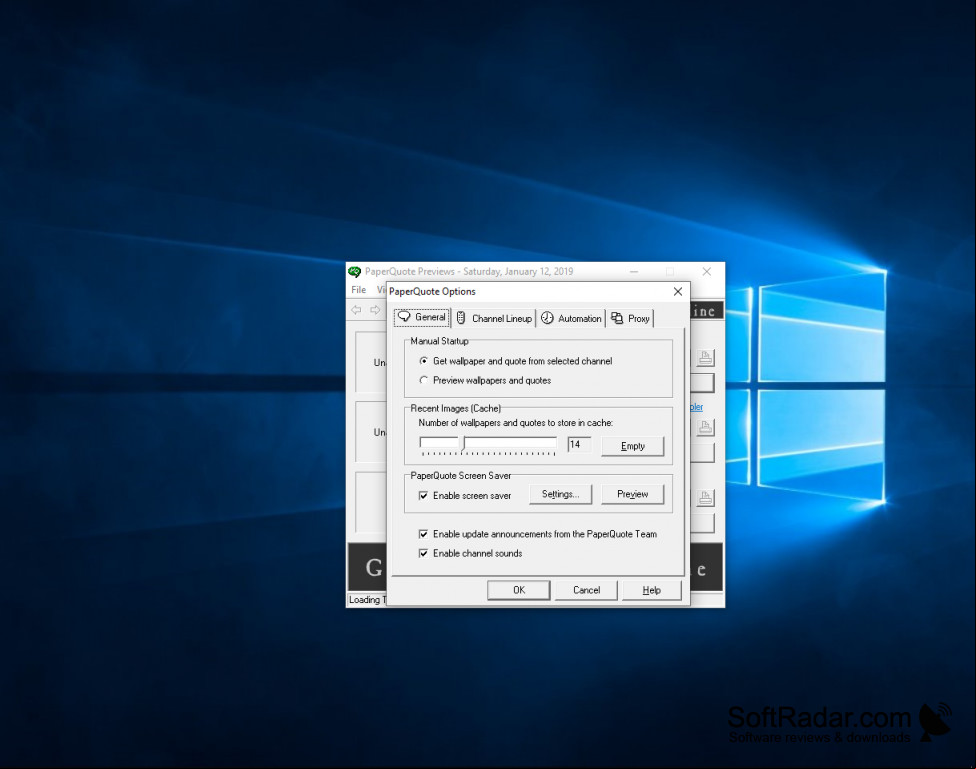Click the second print icon in Previews window
The height and width of the screenshot is (769, 976).
[705, 427]
